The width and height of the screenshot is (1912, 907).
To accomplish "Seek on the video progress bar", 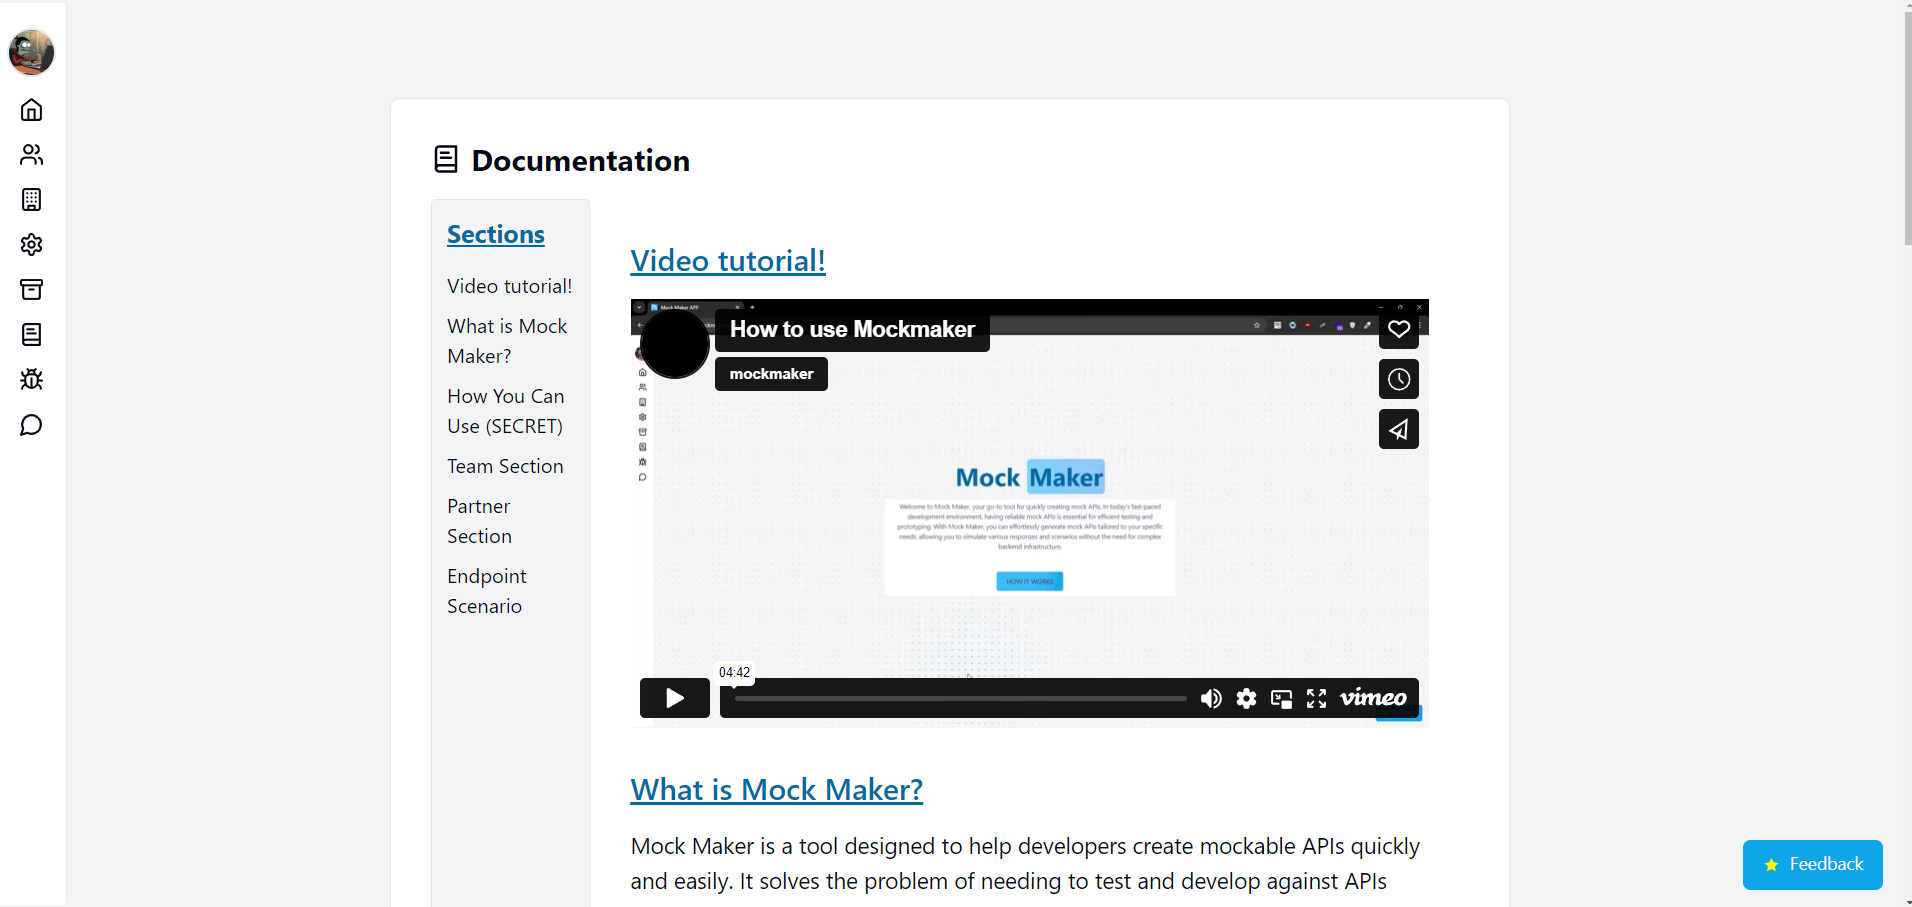I will pyautogui.click(x=960, y=698).
